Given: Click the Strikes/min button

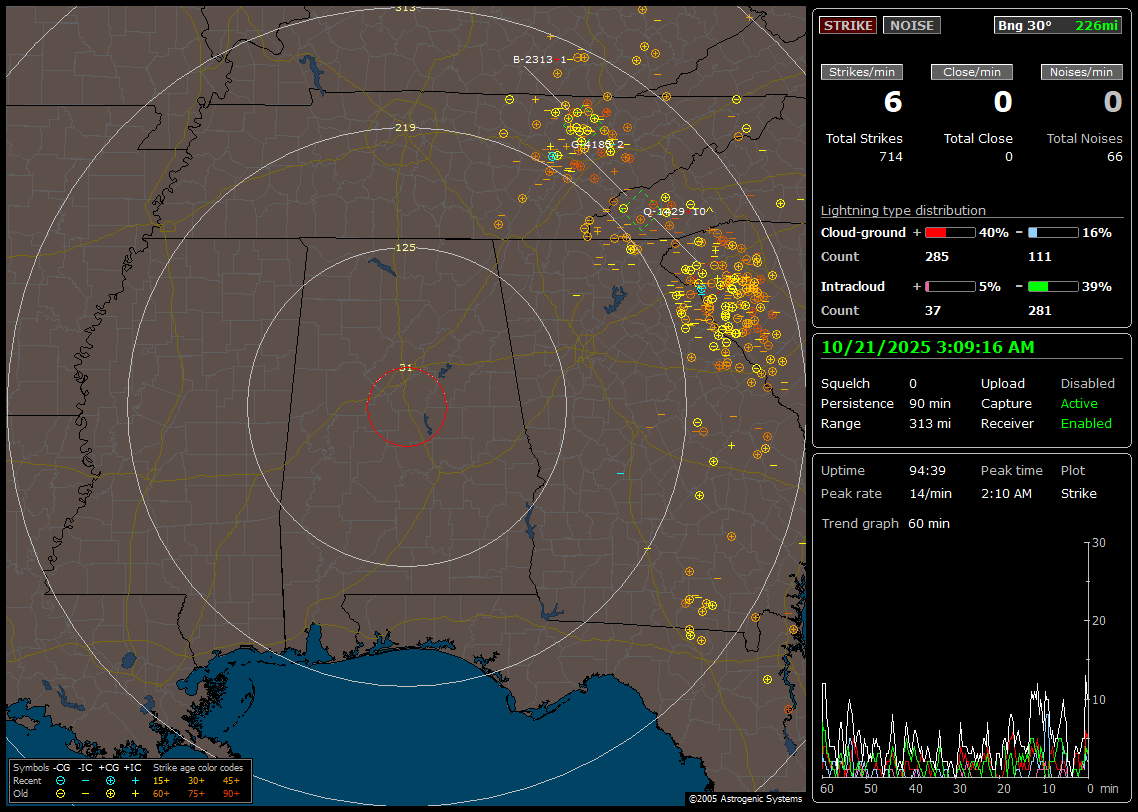Looking at the screenshot, I should pos(862,72).
